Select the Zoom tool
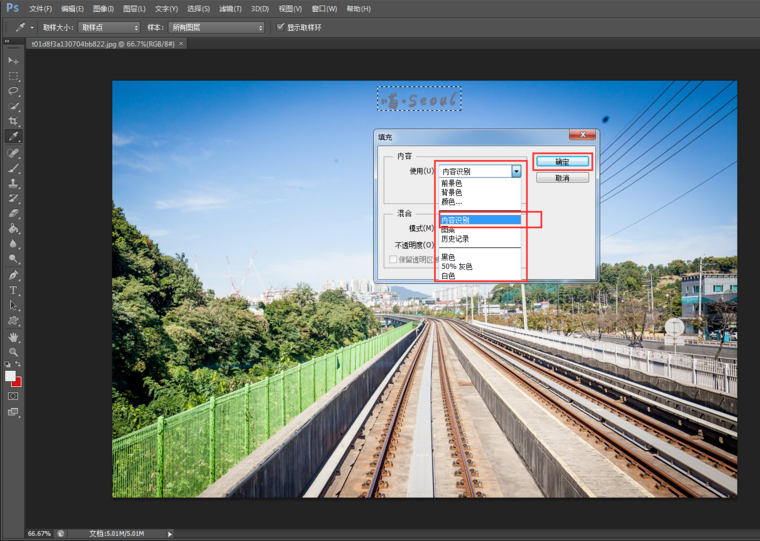 pos(13,352)
